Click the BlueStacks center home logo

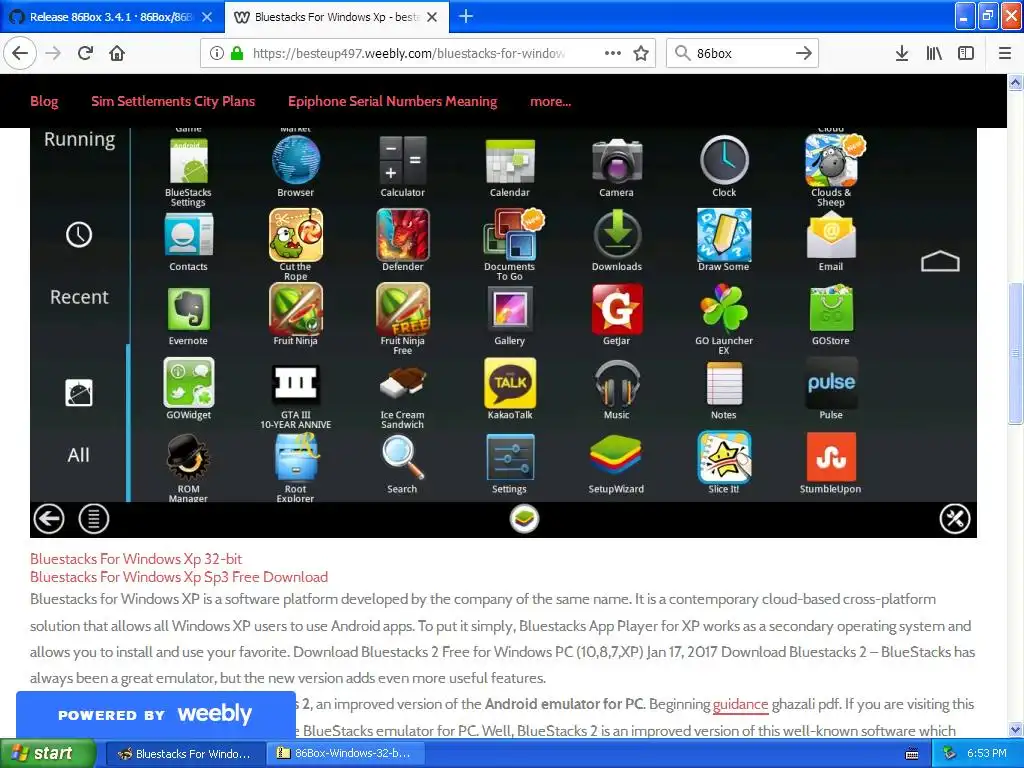click(524, 519)
